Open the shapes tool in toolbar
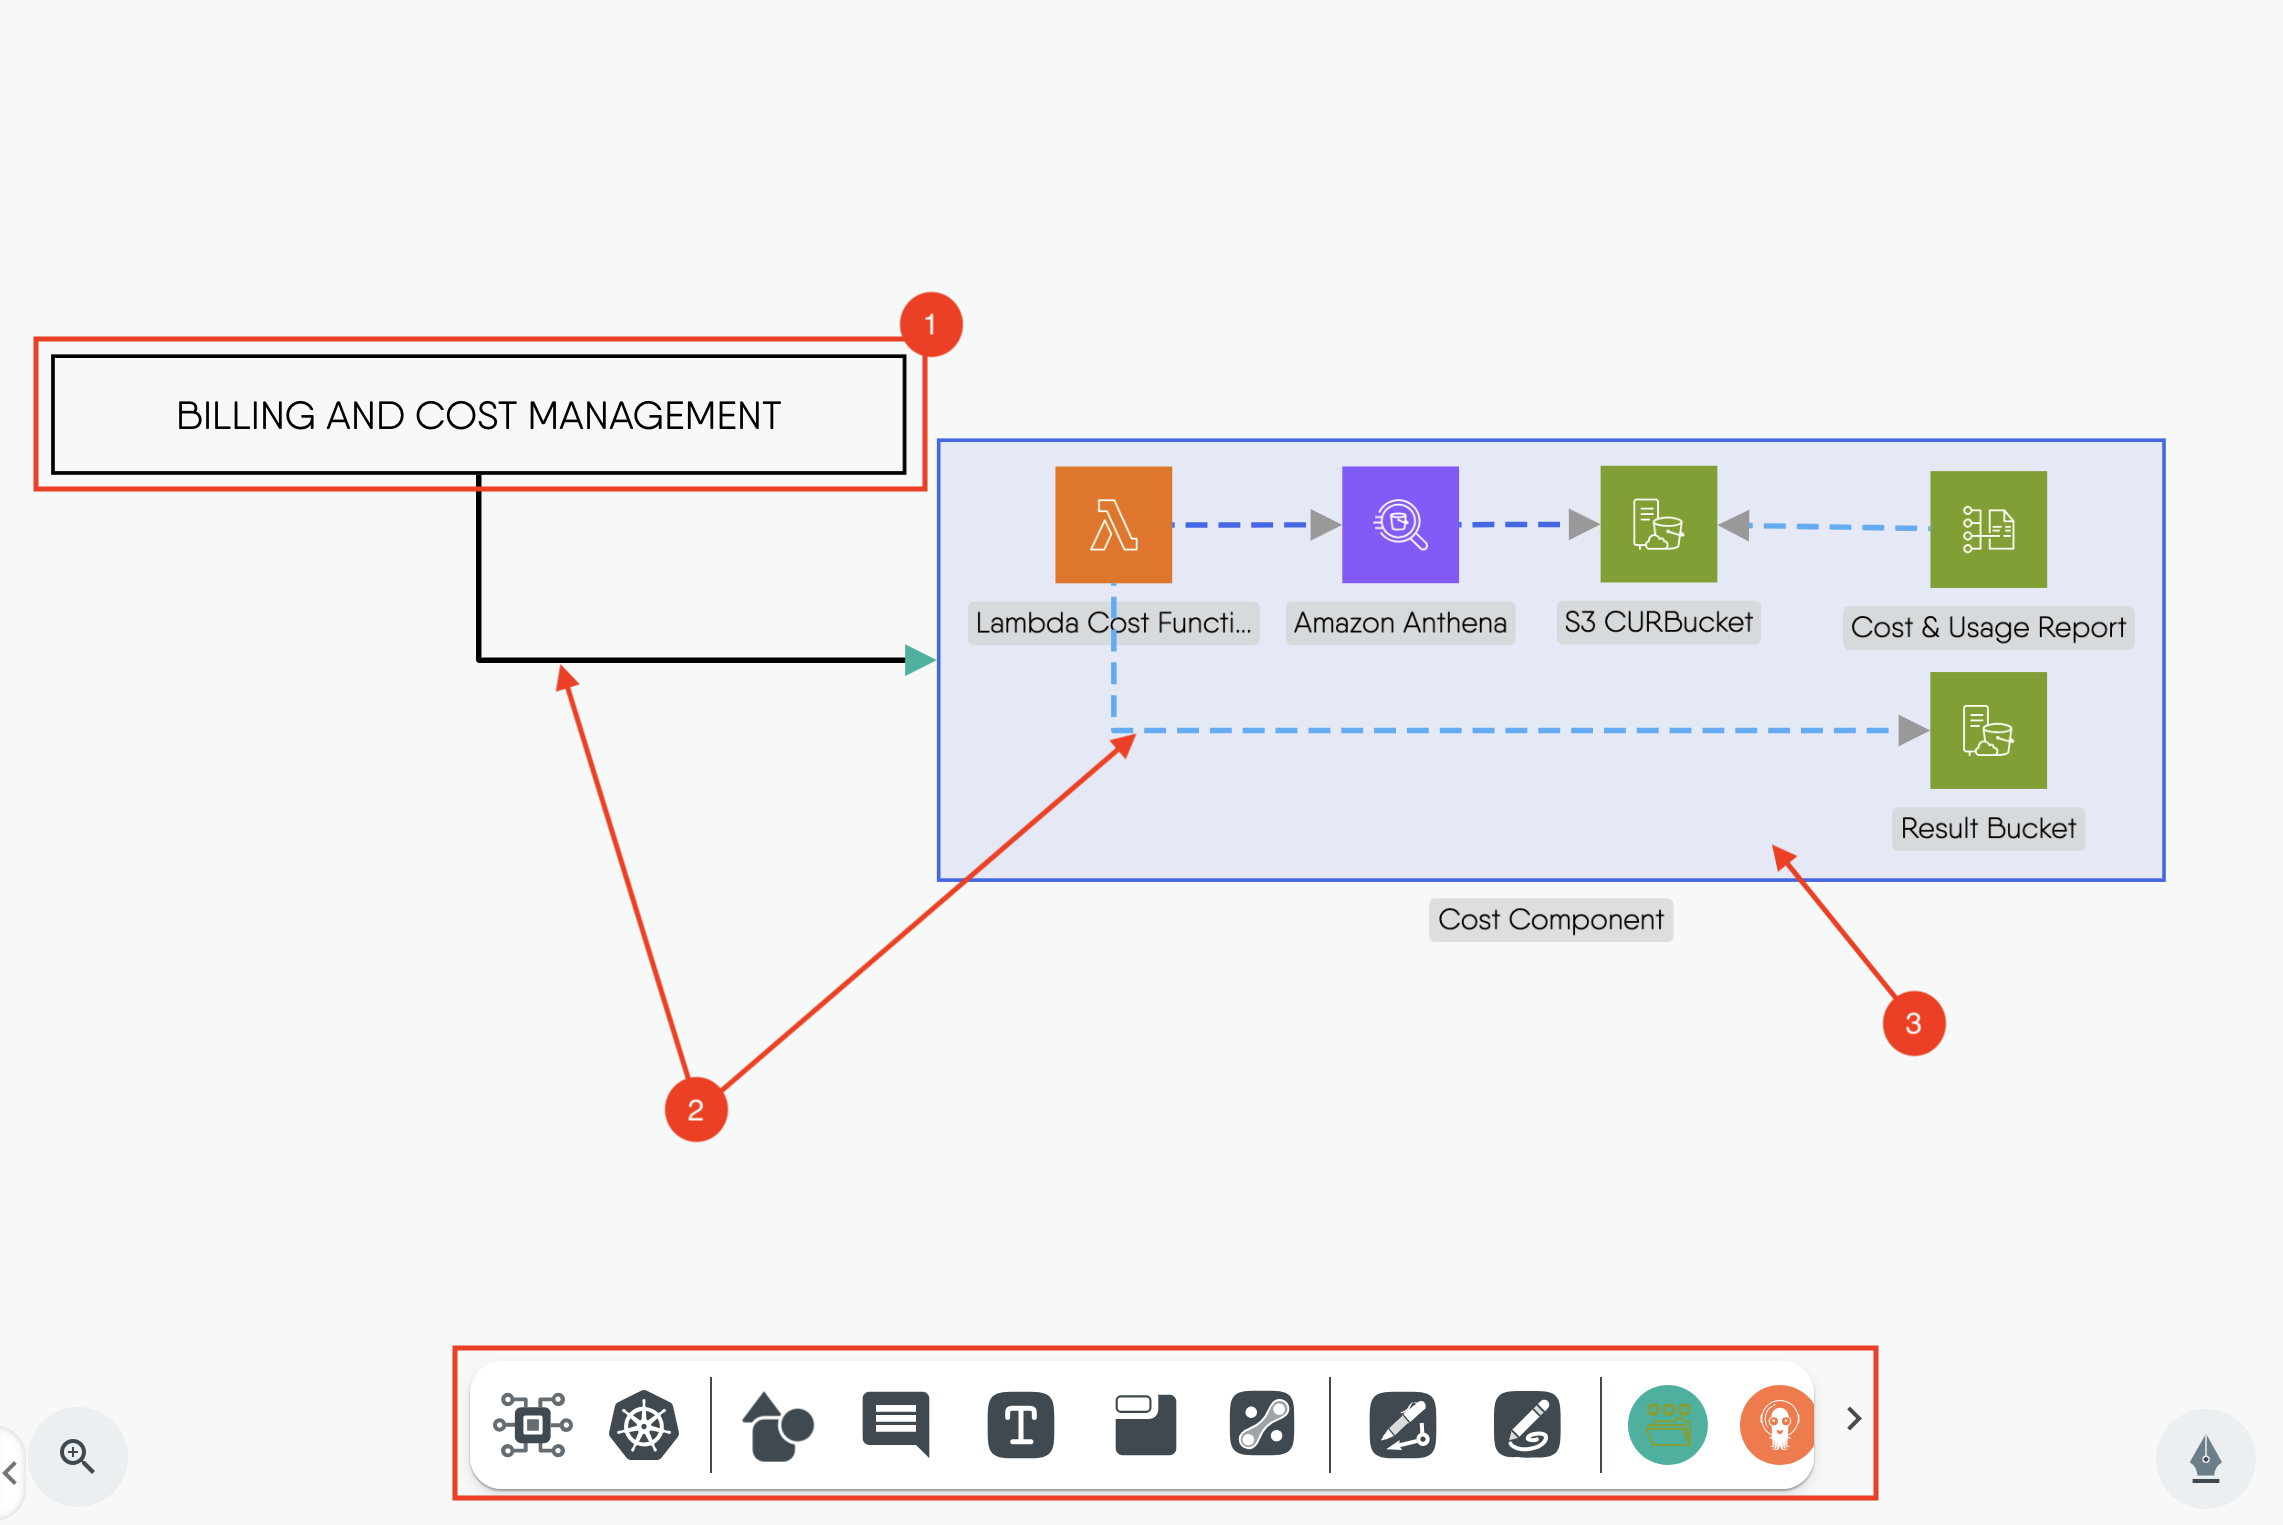Image resolution: width=2283 pixels, height=1525 pixels. pos(777,1424)
